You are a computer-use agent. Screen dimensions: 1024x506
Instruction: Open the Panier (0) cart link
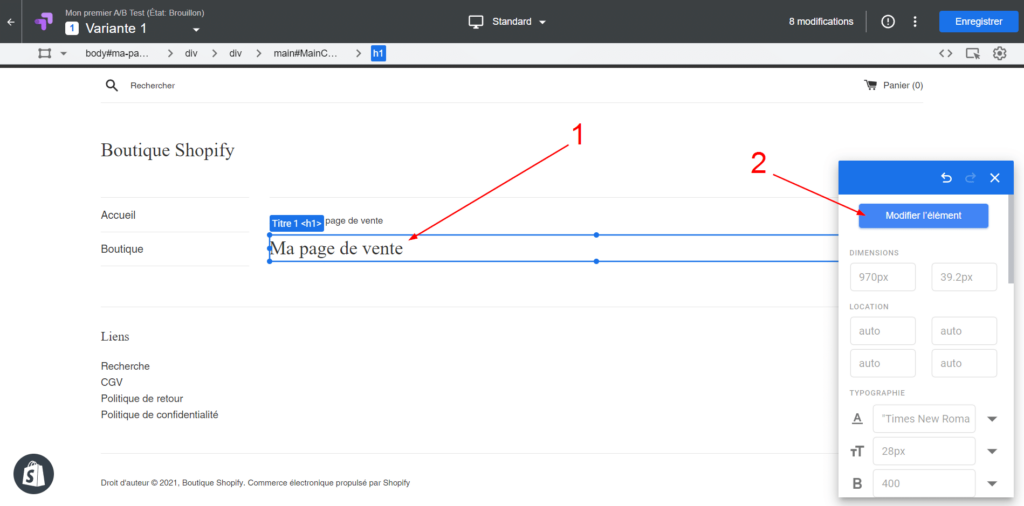point(893,86)
